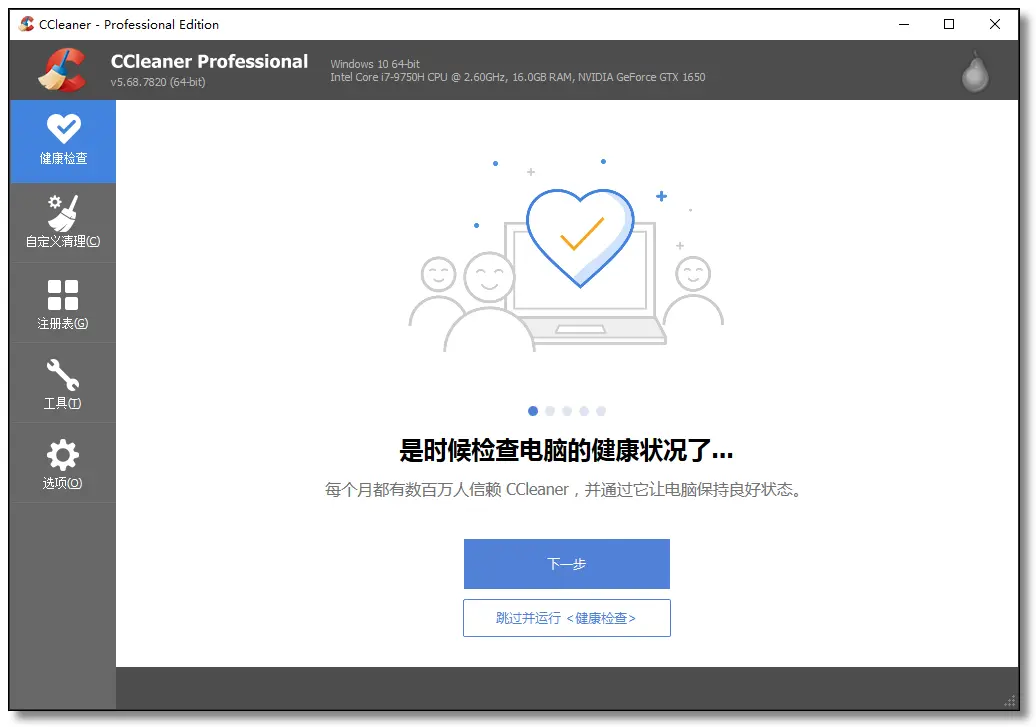The image size is (1036, 727).
Task: Click 跳过并运行 <健康检查> skip button
Action: point(567,618)
